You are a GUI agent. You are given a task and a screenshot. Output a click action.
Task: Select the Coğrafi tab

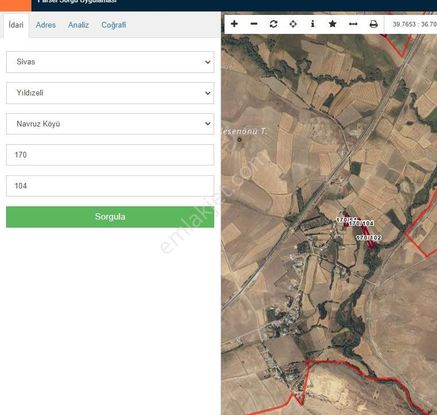point(114,25)
